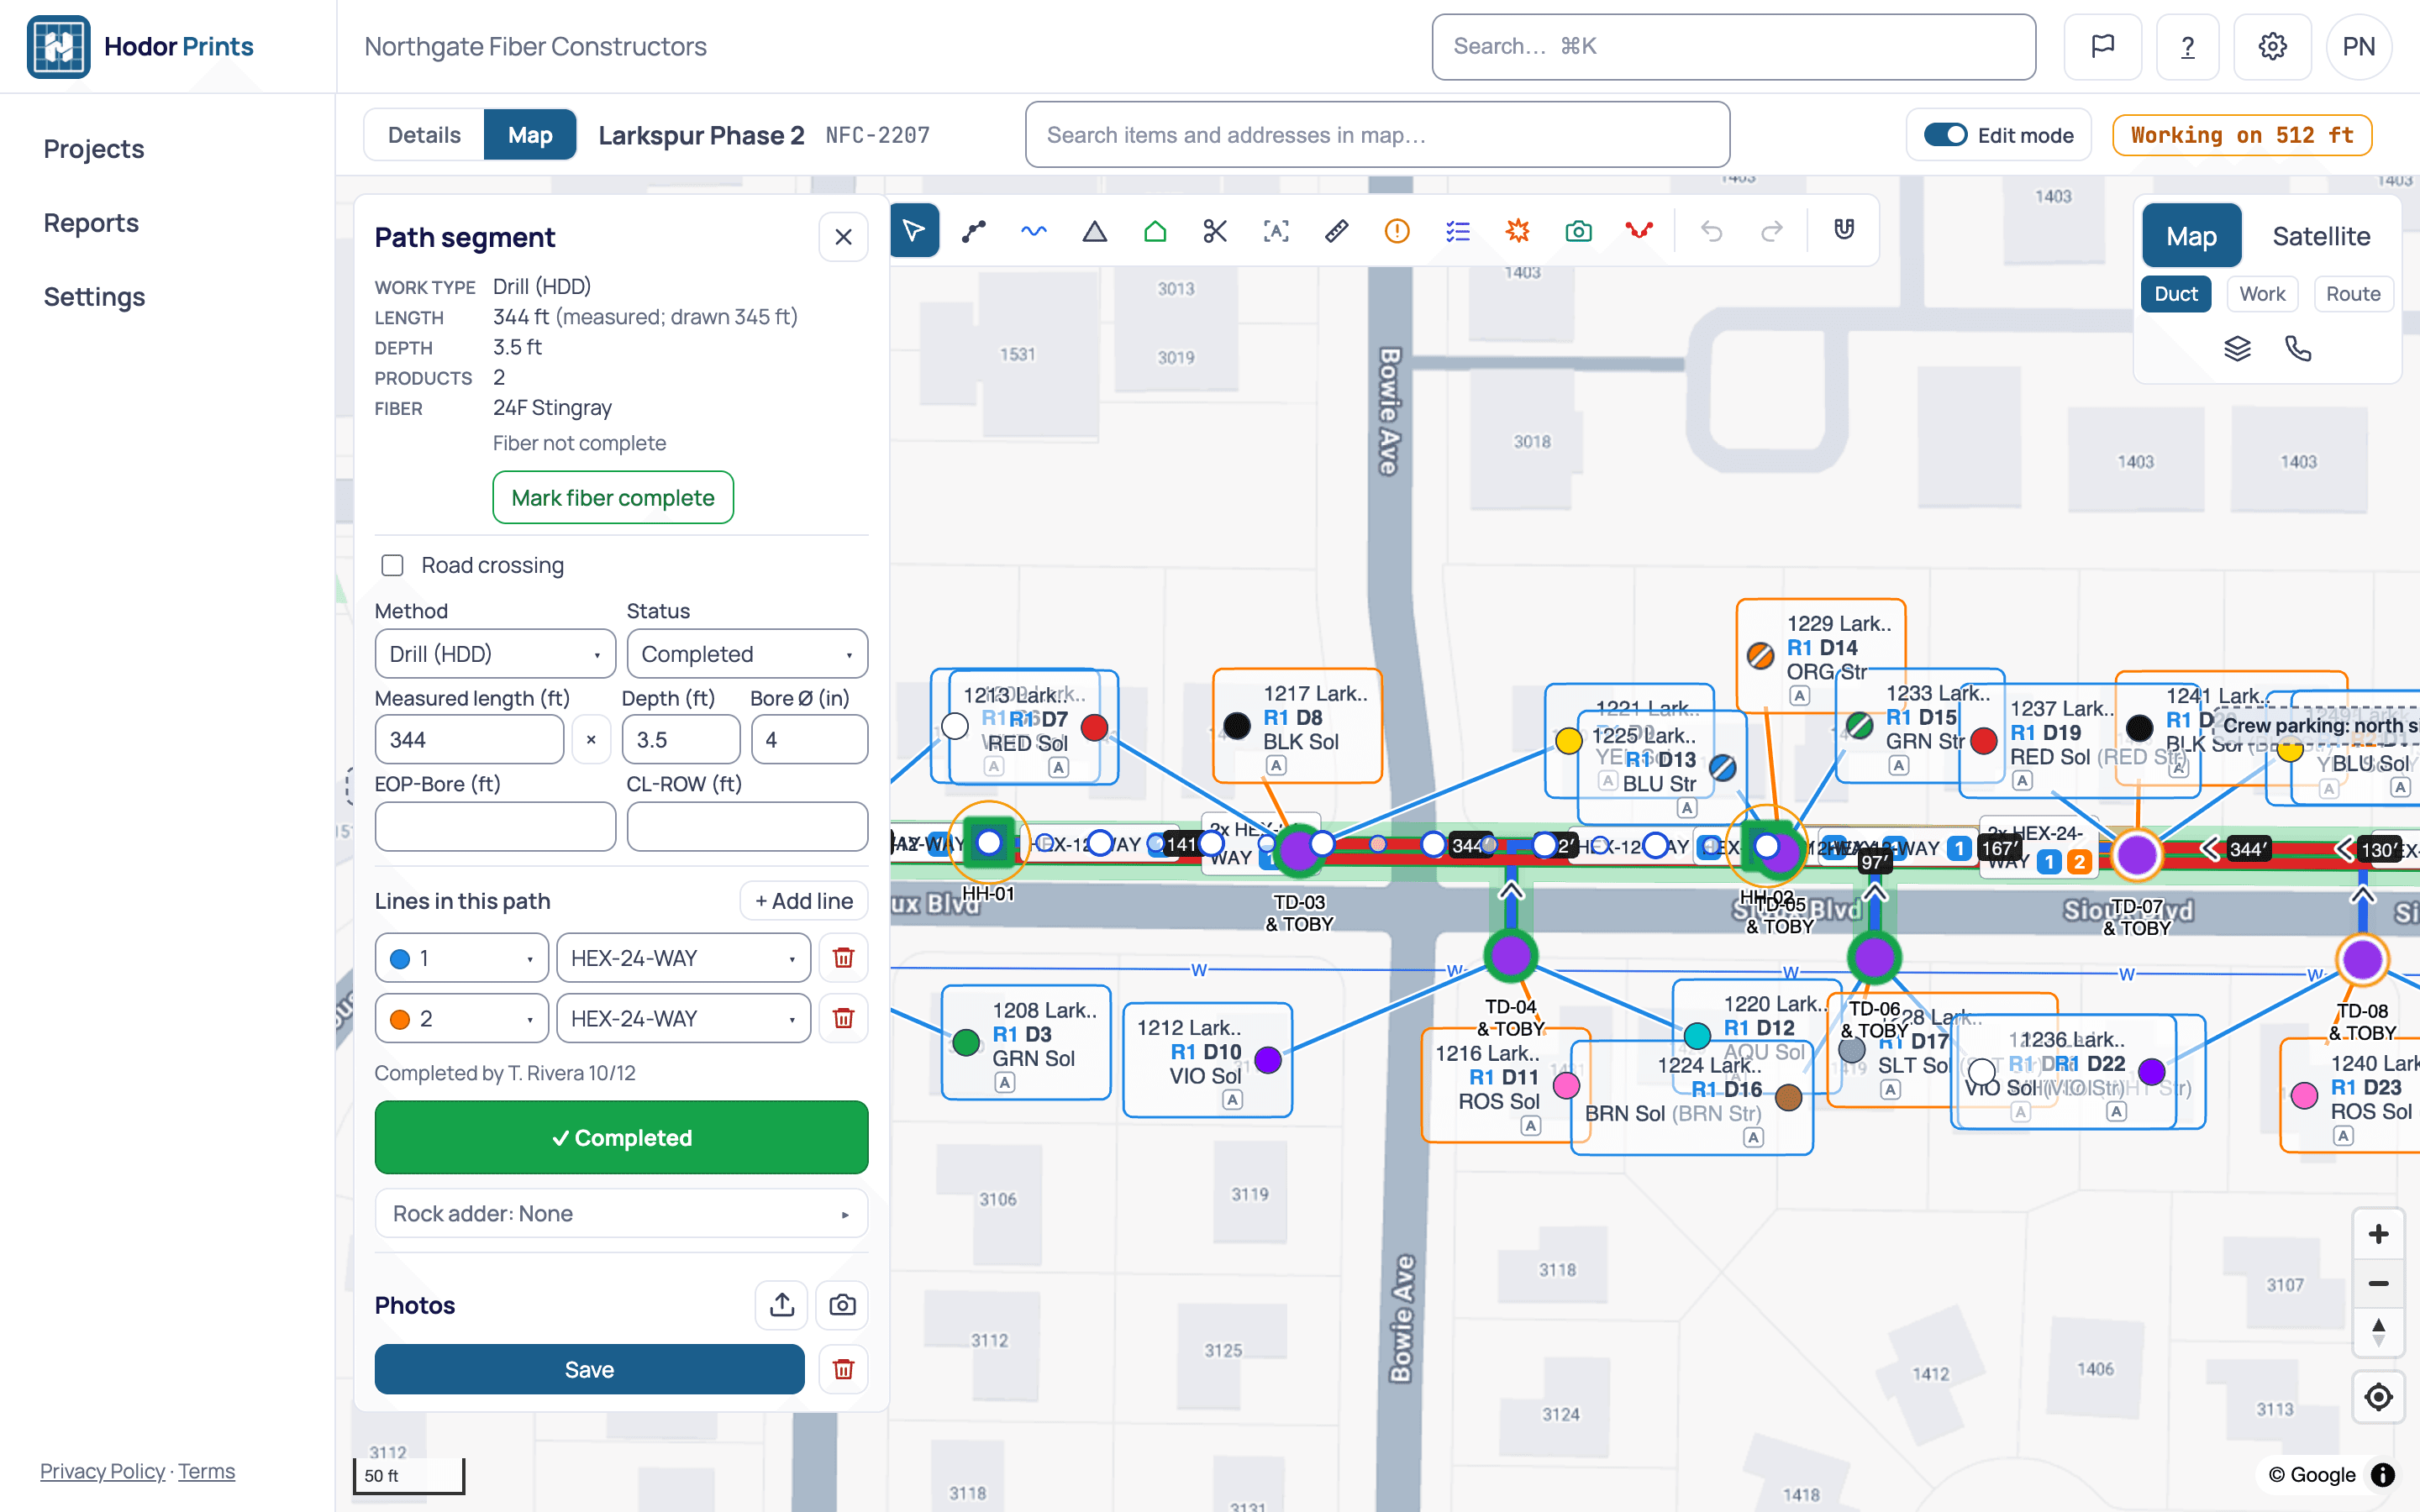The image size is (2420, 1512).
Task: Open the Status Completed dropdown
Action: tap(747, 654)
